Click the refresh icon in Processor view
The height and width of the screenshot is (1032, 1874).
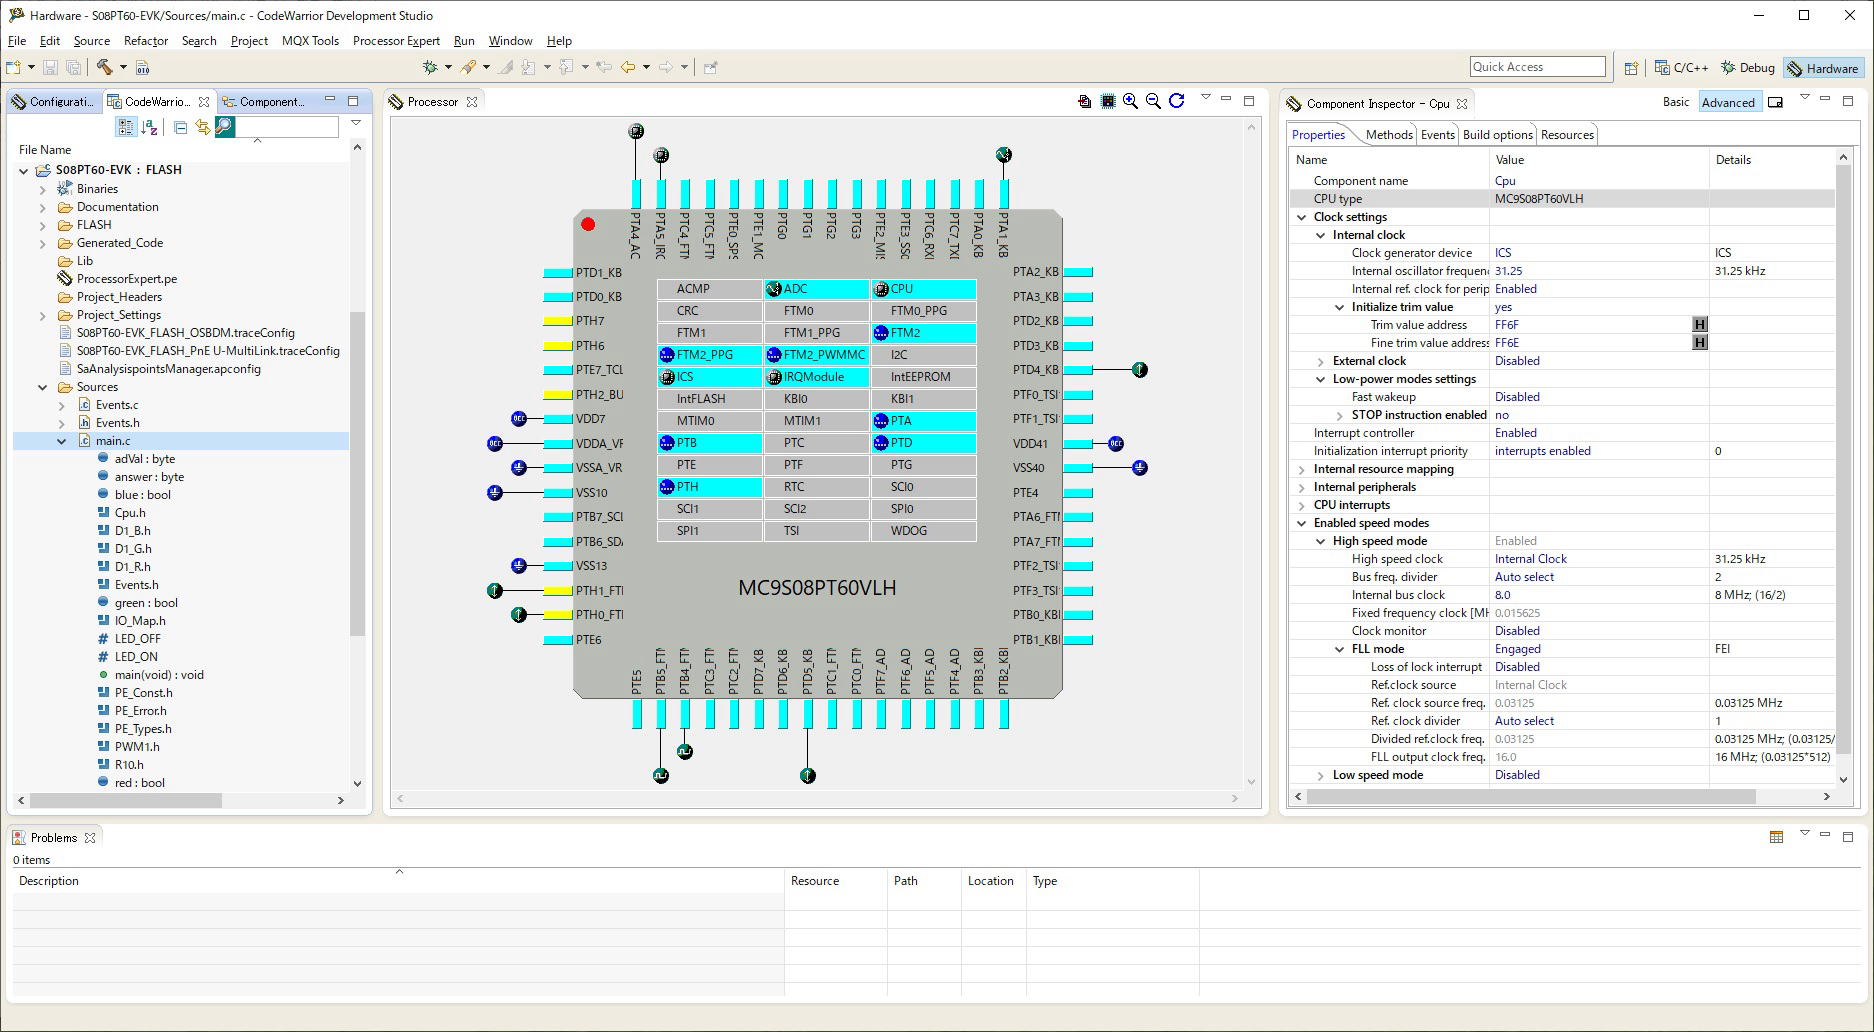pos(1177,101)
